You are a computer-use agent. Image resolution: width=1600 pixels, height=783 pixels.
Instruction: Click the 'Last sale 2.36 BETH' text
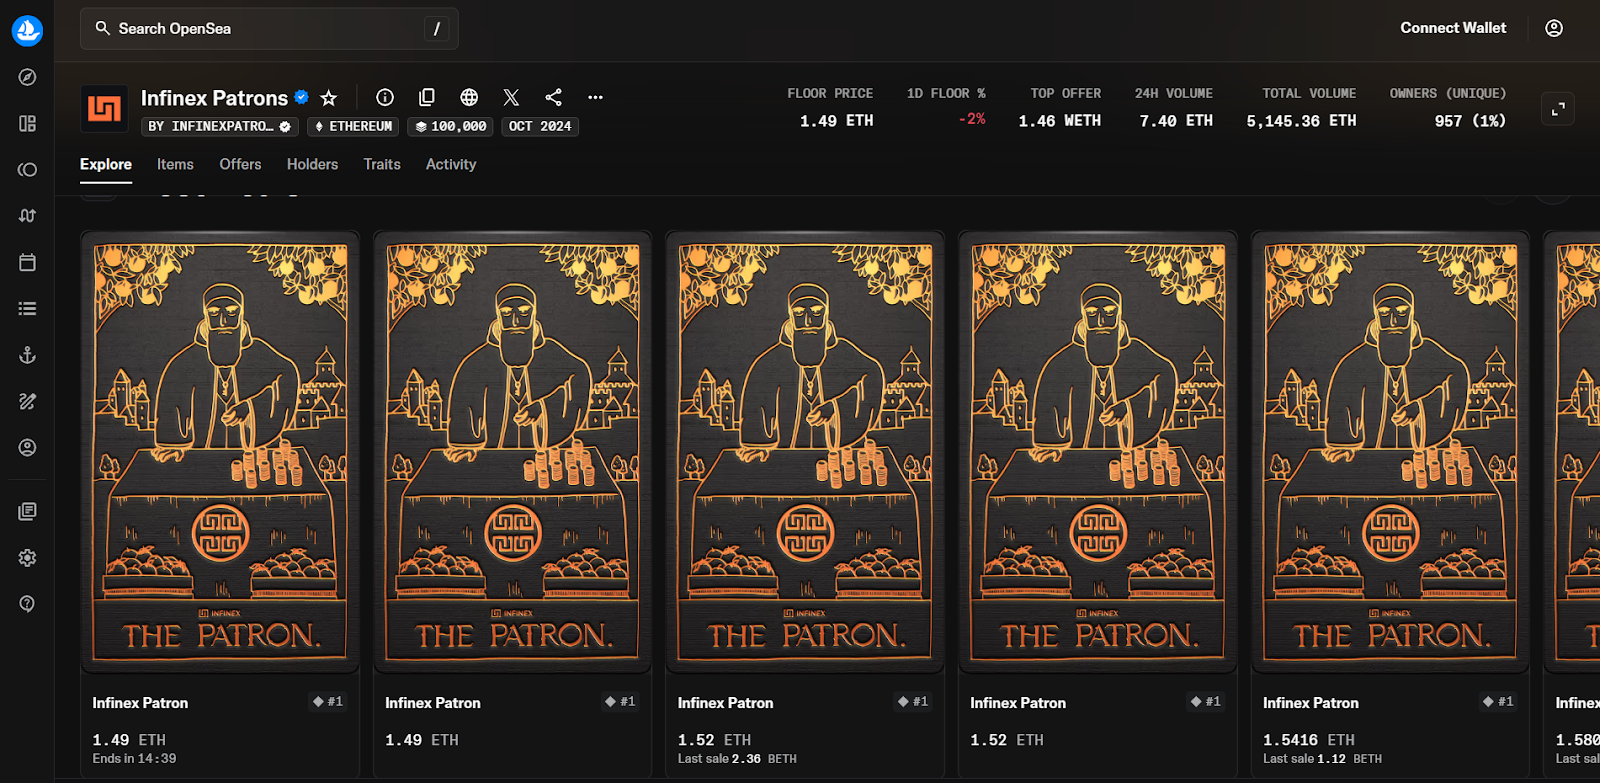[x=737, y=759]
